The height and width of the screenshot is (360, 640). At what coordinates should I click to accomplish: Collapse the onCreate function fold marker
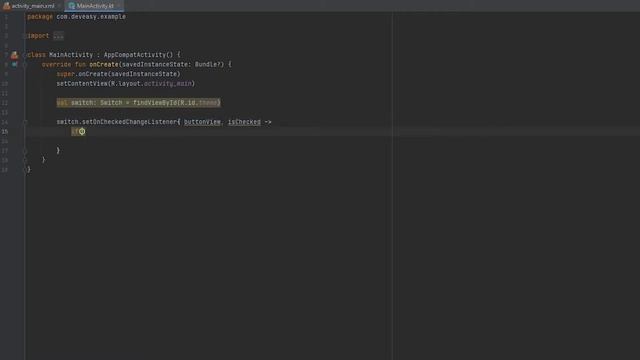click(x=25, y=64)
